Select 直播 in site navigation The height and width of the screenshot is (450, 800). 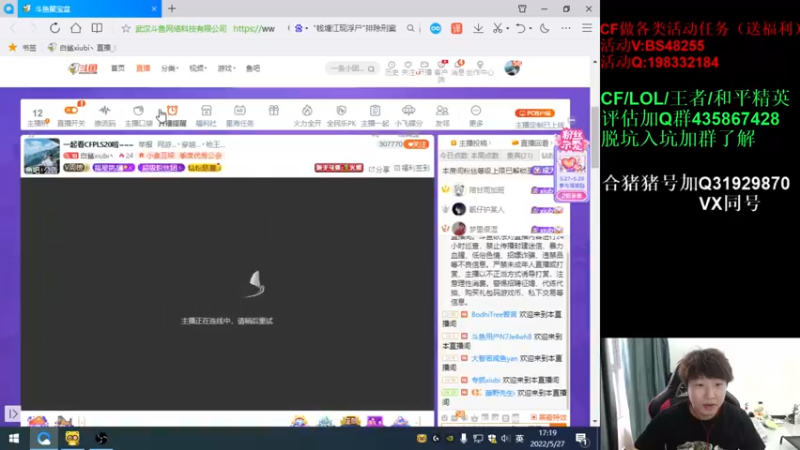pyautogui.click(x=143, y=68)
